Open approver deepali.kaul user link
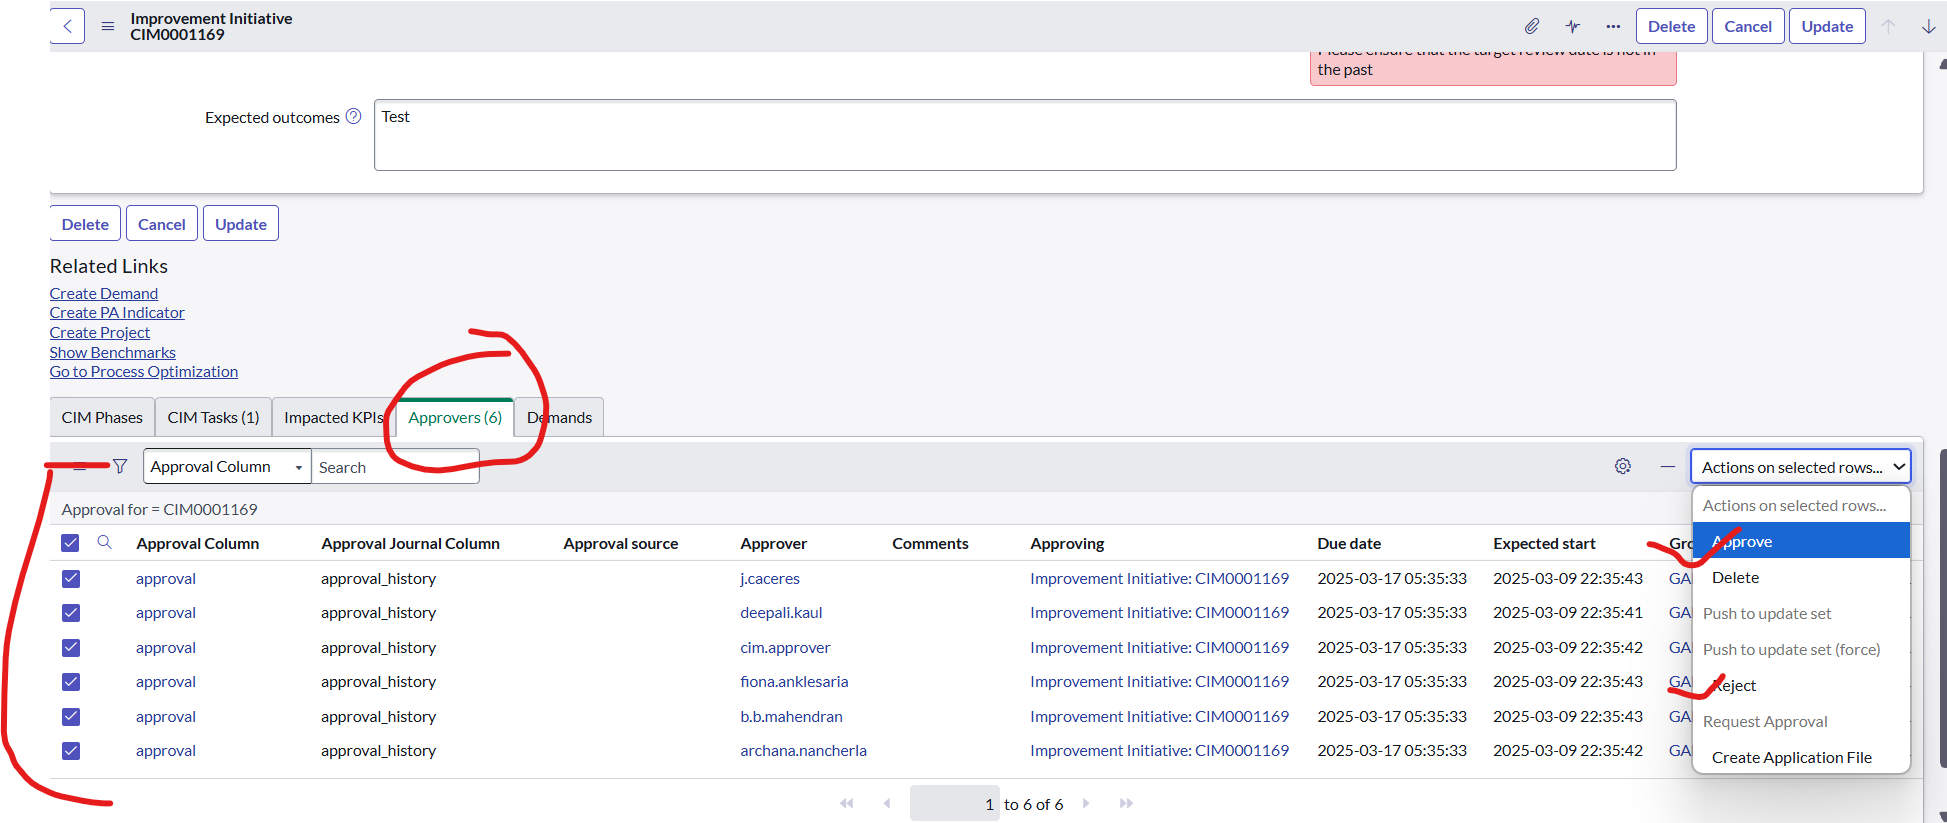 tap(781, 612)
